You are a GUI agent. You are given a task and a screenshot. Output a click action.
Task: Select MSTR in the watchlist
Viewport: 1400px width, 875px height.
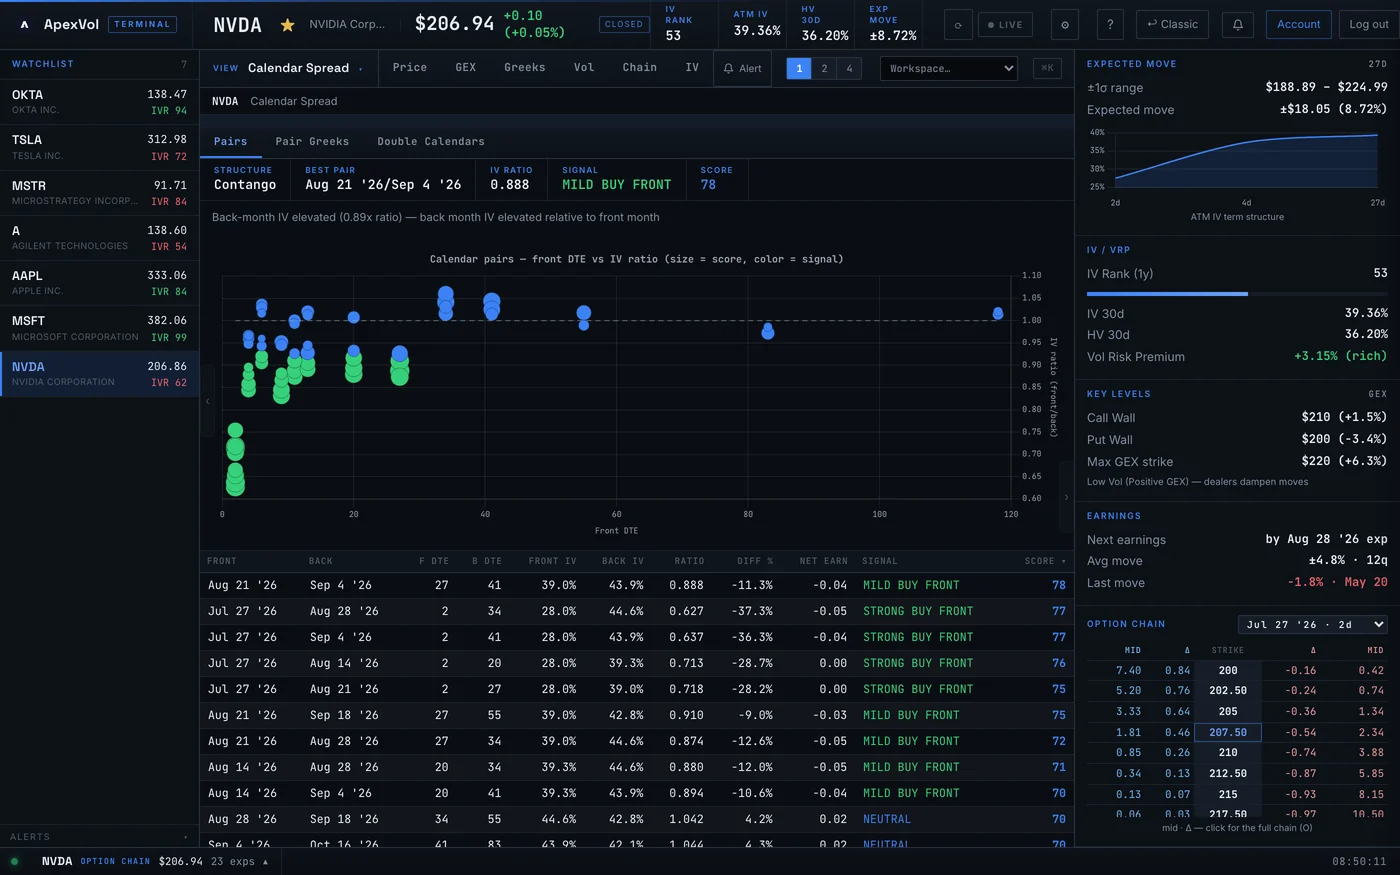(x=99, y=193)
